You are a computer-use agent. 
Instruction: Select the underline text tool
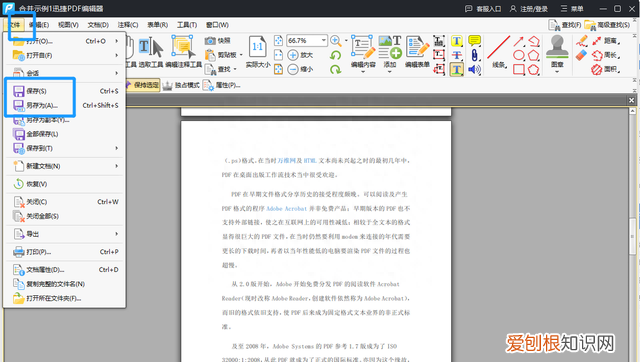click(x=457, y=69)
